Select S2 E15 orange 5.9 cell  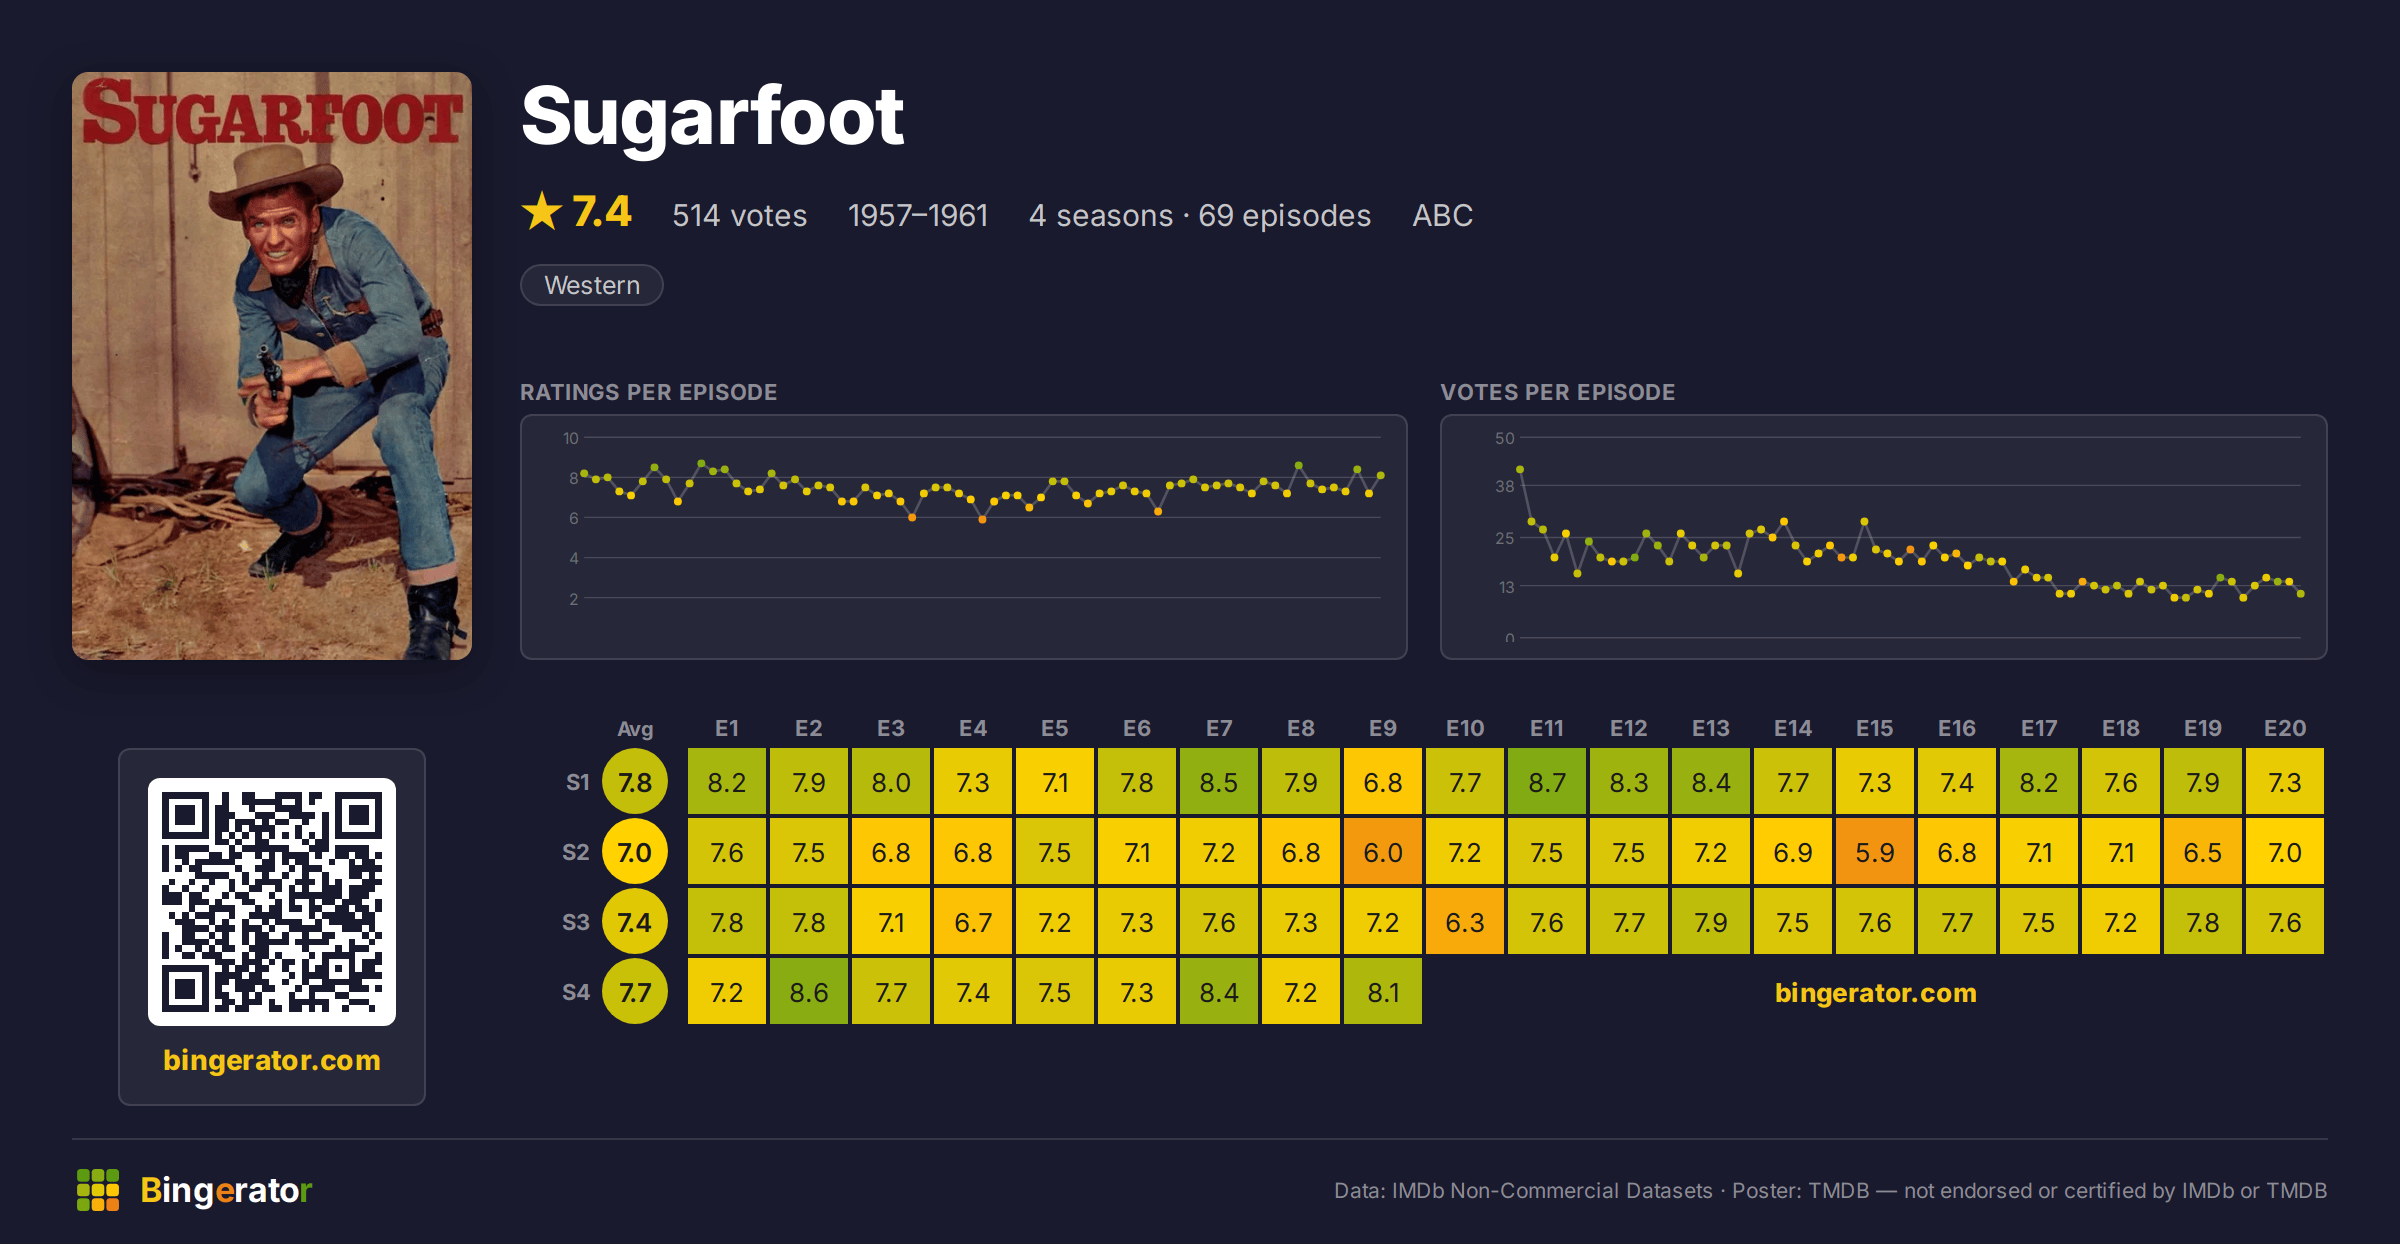pos(1875,852)
